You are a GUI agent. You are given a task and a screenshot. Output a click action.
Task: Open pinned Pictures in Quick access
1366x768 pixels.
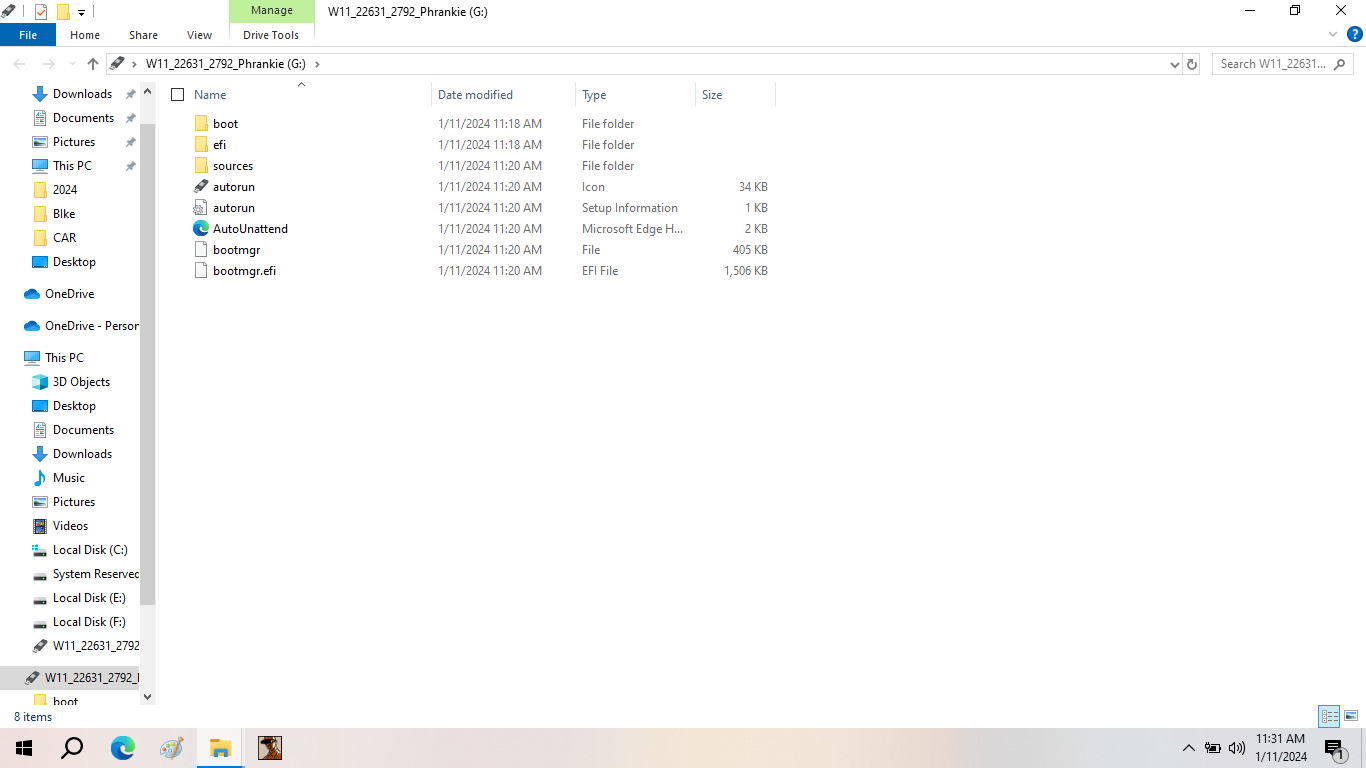click(x=74, y=142)
